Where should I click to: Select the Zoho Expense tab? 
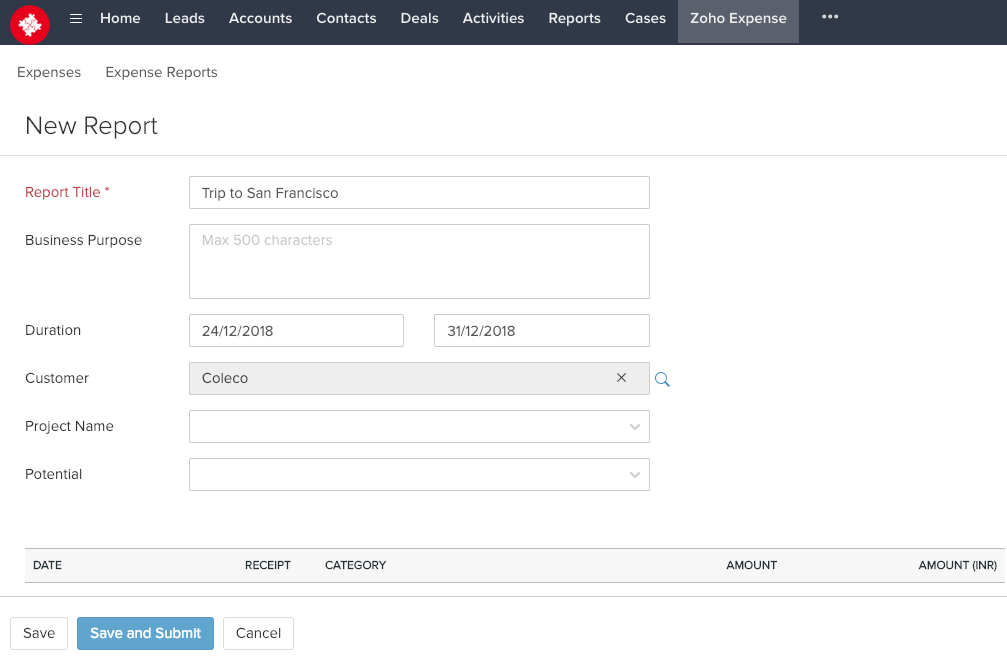pos(738,19)
